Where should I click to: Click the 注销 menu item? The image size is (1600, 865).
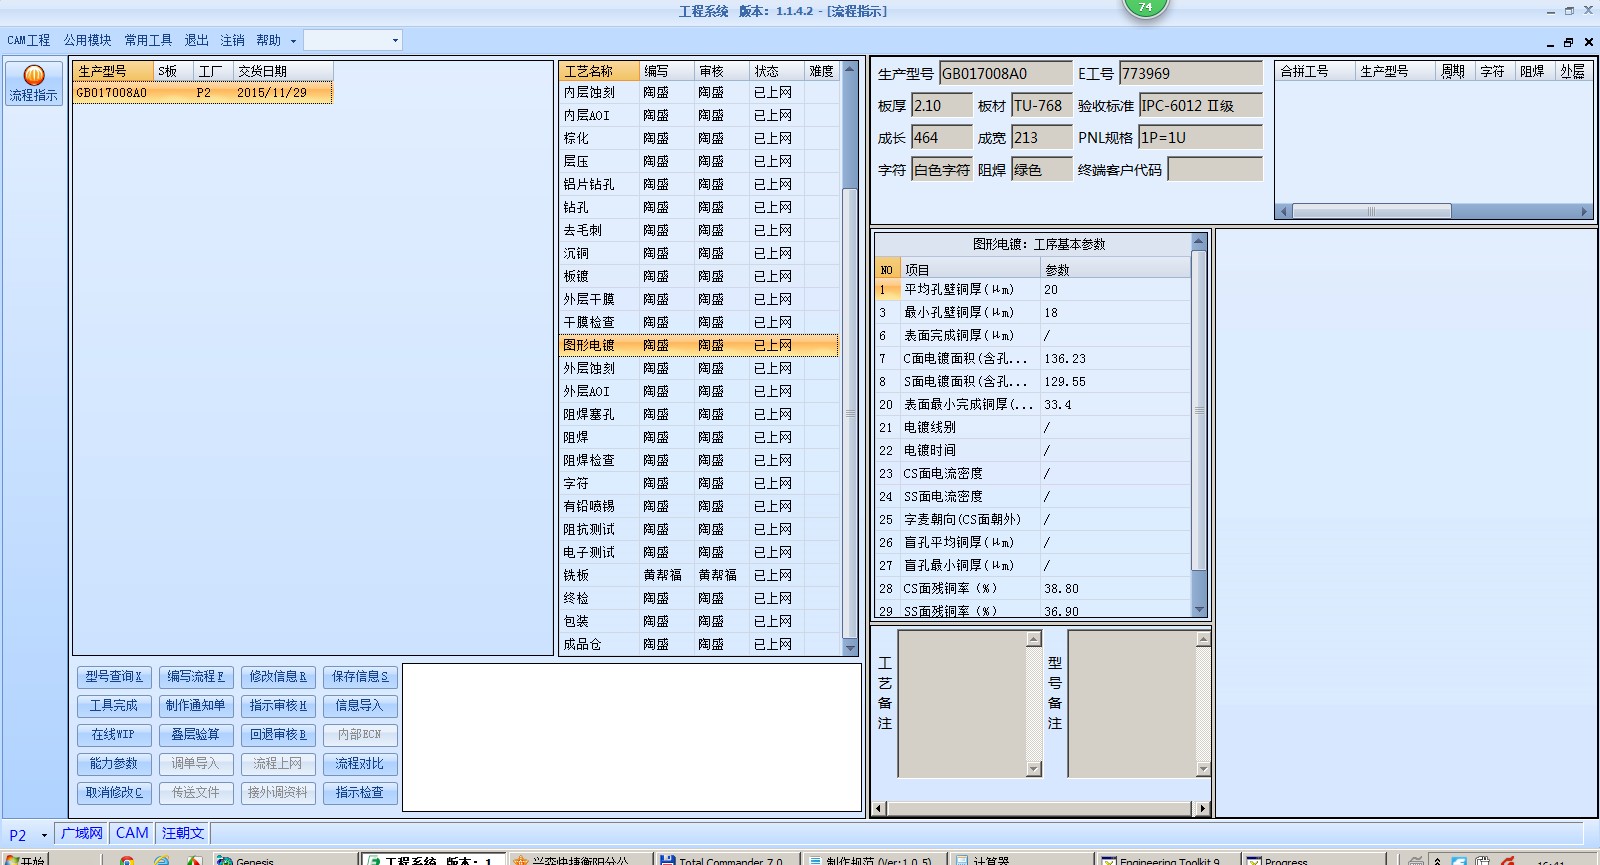click(x=232, y=40)
